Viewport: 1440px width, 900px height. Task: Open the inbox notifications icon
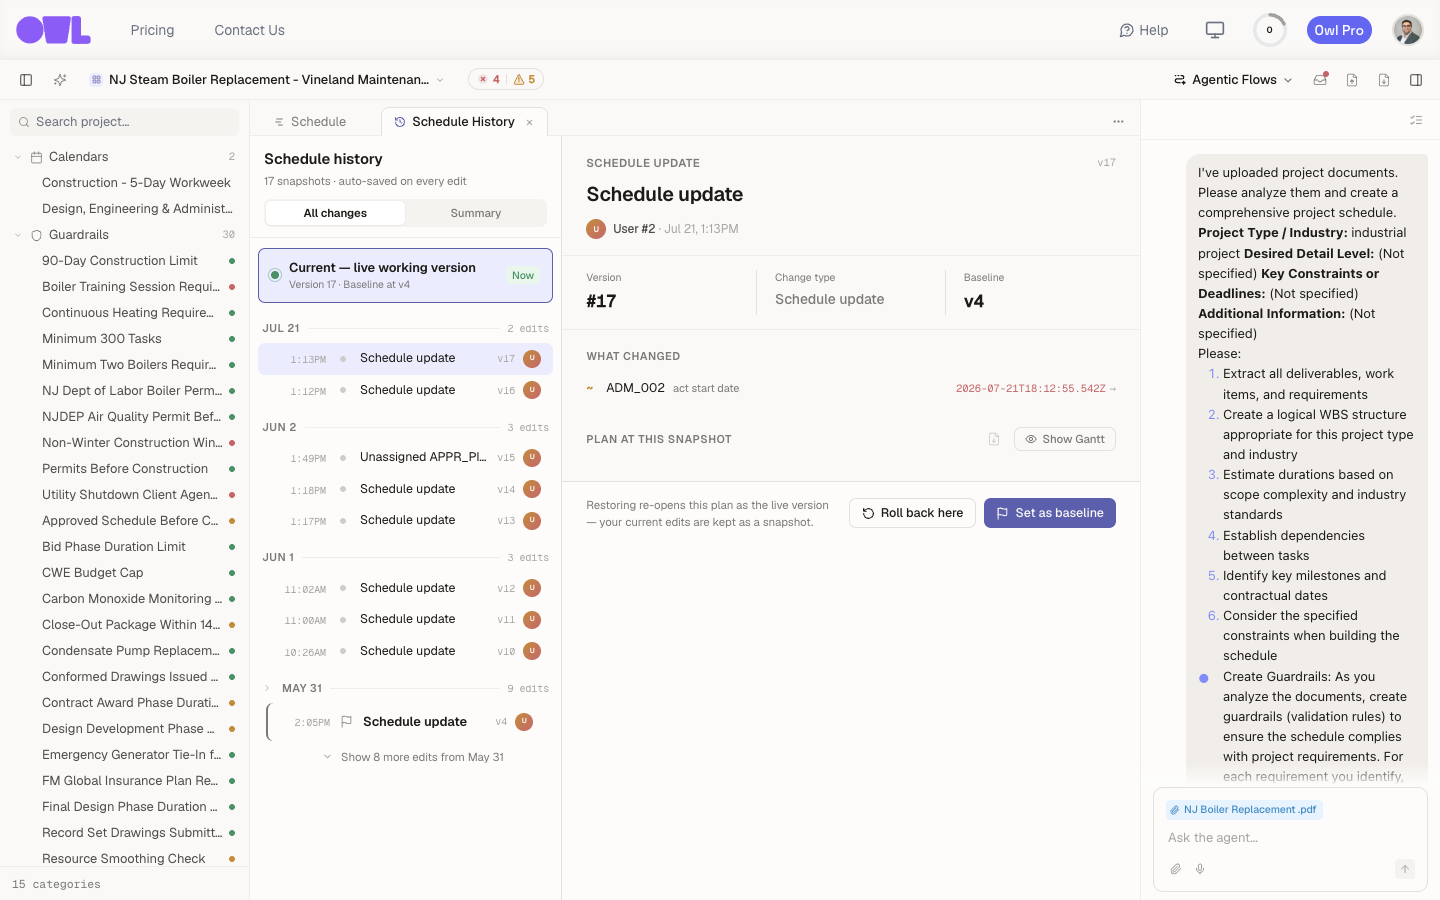pos(1320,80)
